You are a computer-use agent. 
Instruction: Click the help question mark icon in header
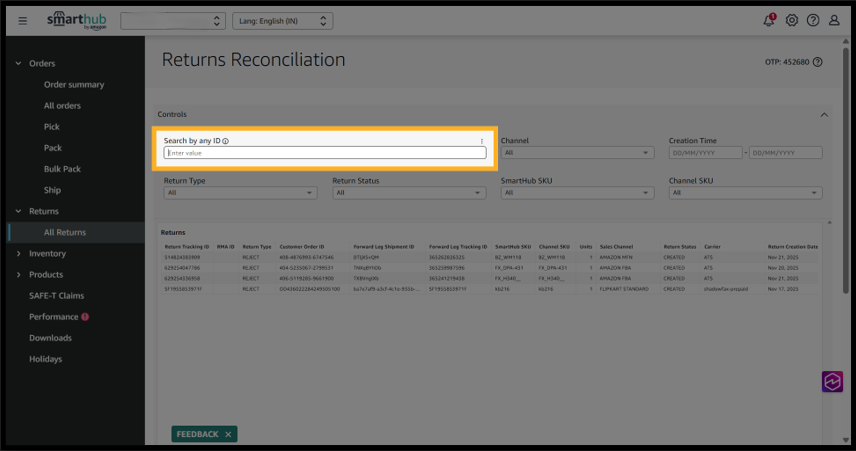coord(813,20)
